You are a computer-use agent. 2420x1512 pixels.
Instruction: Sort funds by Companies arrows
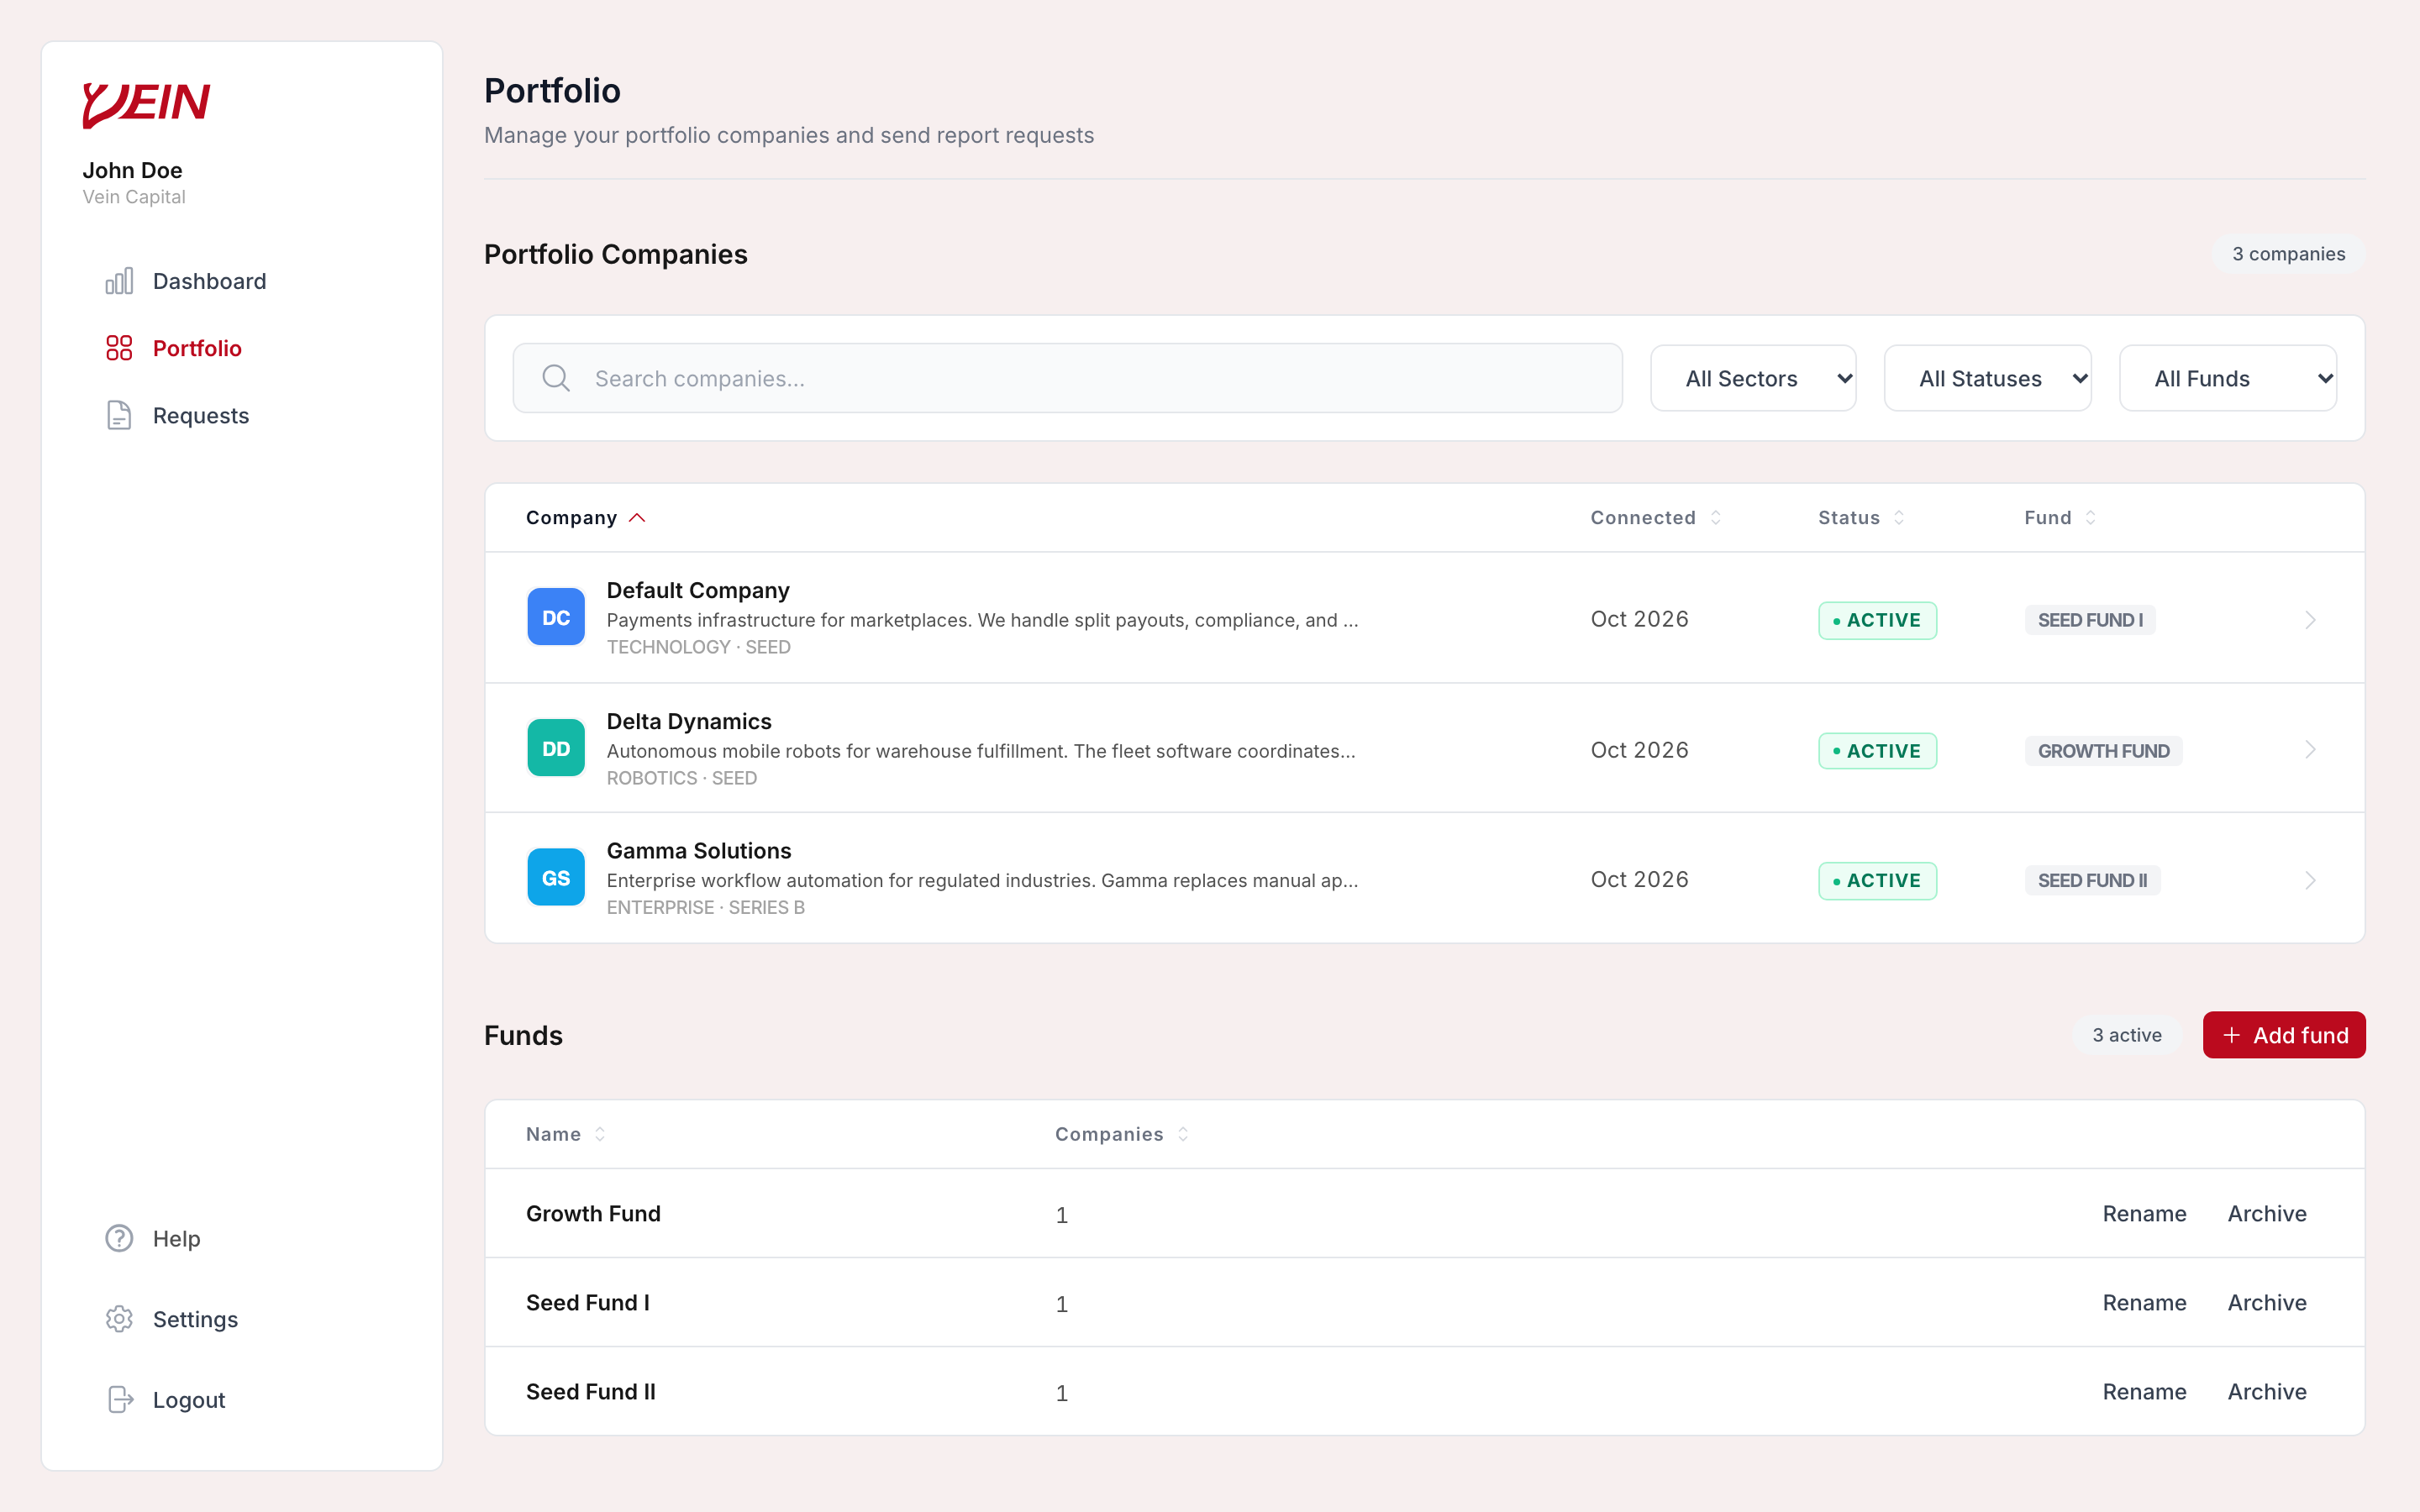(1183, 1134)
